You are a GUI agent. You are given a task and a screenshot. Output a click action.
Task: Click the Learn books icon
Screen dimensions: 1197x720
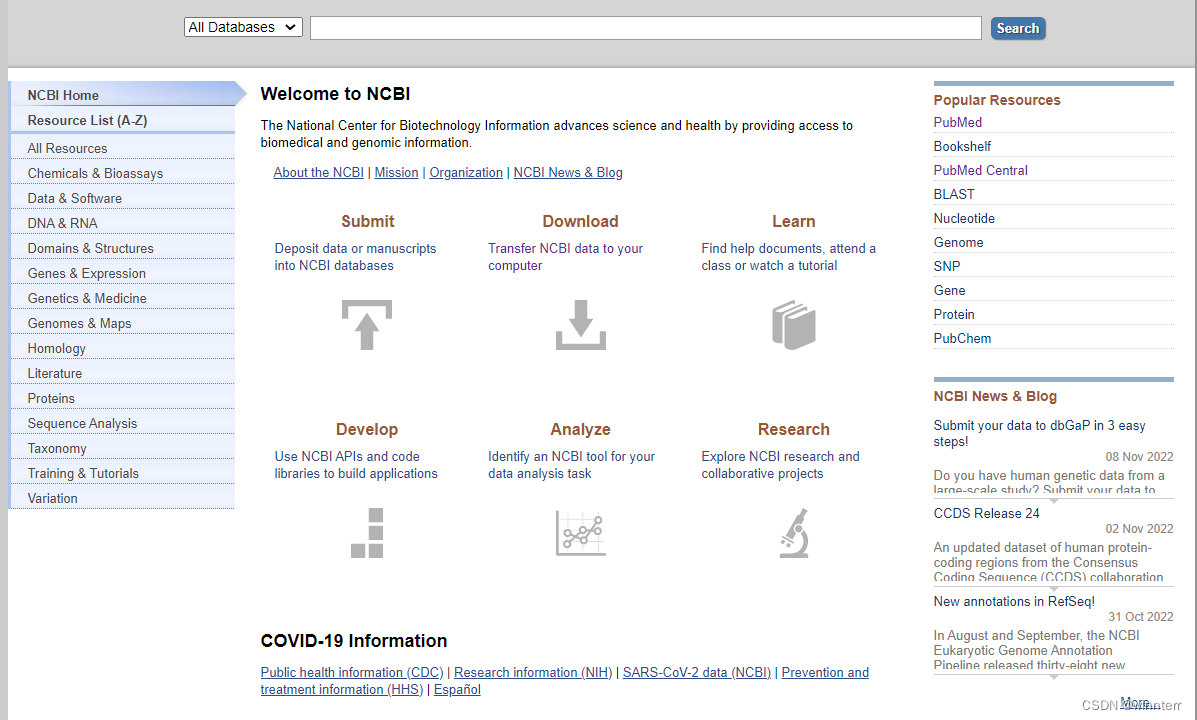(794, 325)
